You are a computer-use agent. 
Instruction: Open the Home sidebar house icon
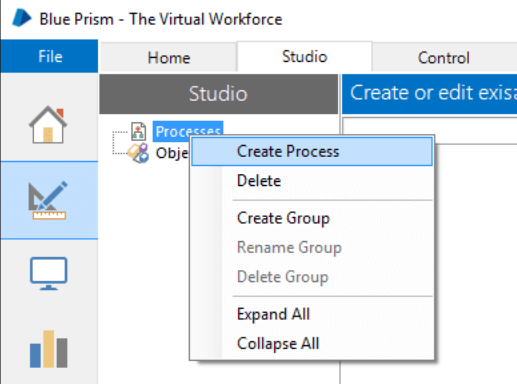48,124
